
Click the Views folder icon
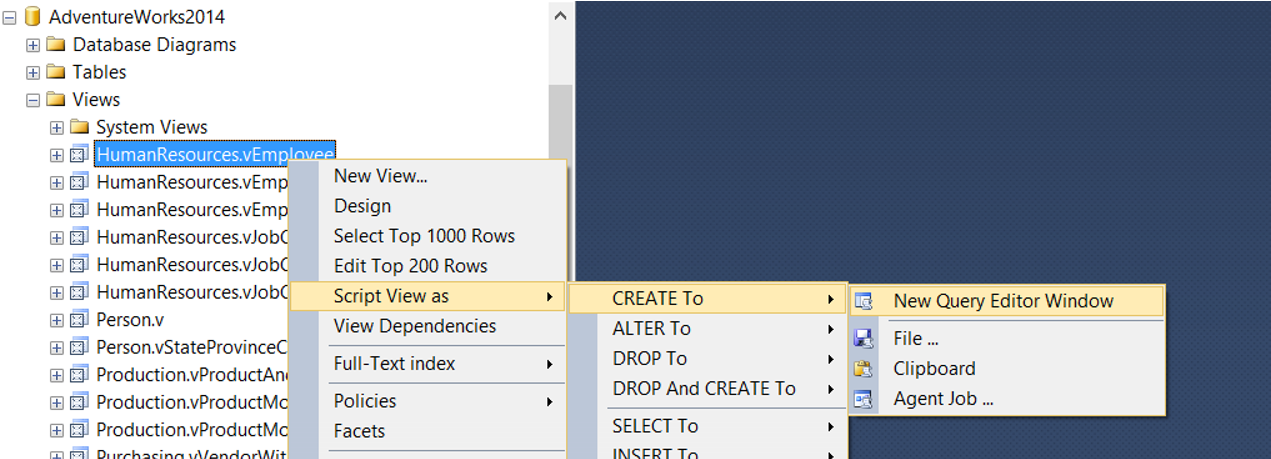click(x=56, y=100)
